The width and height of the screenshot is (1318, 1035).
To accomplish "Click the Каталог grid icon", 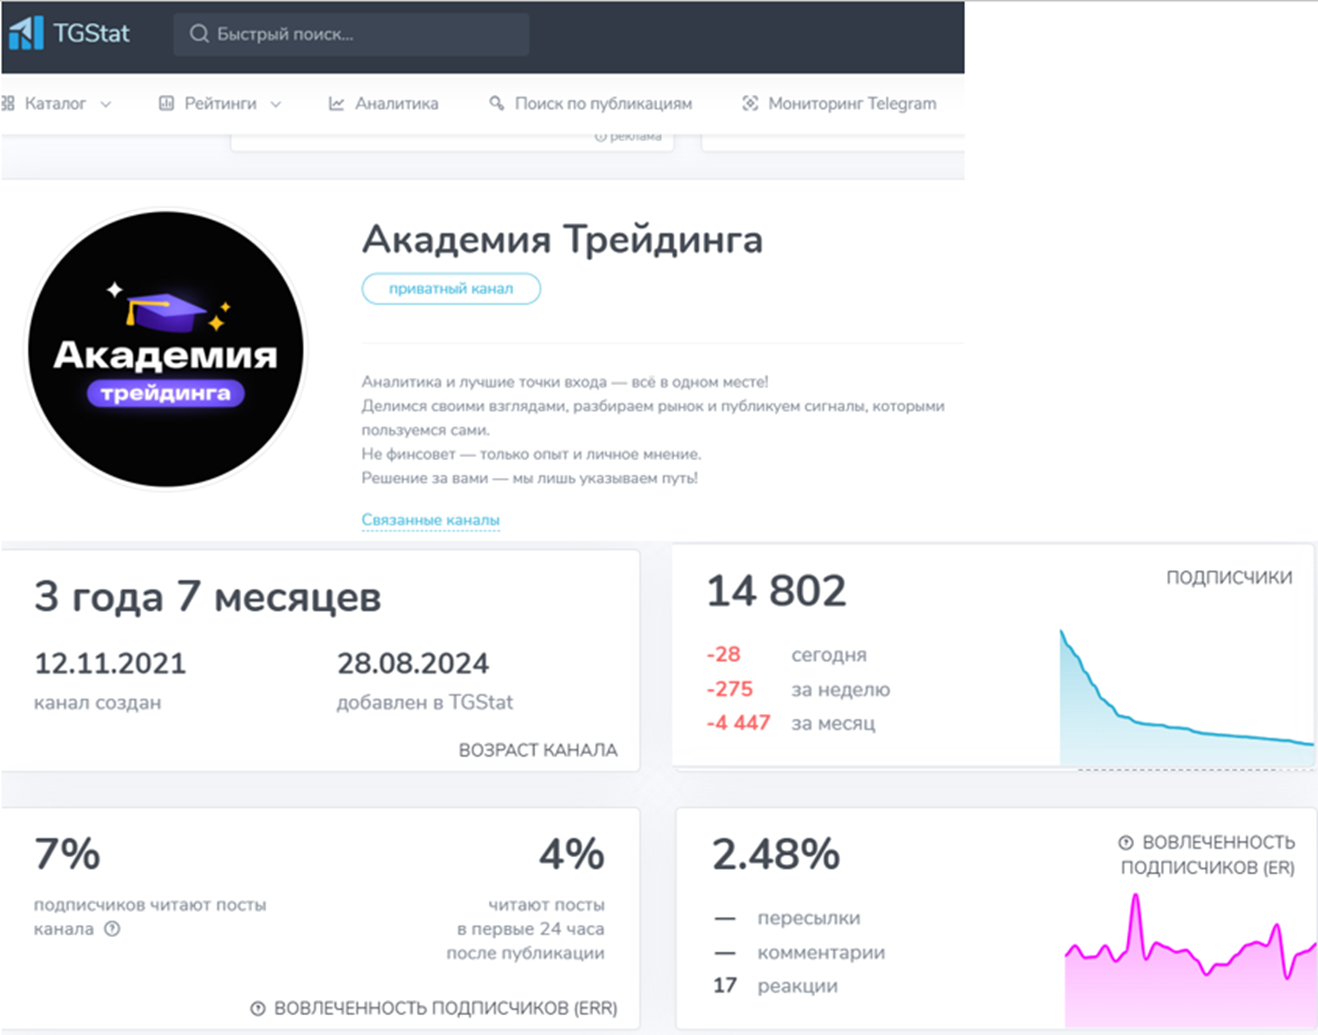I will click(8, 103).
